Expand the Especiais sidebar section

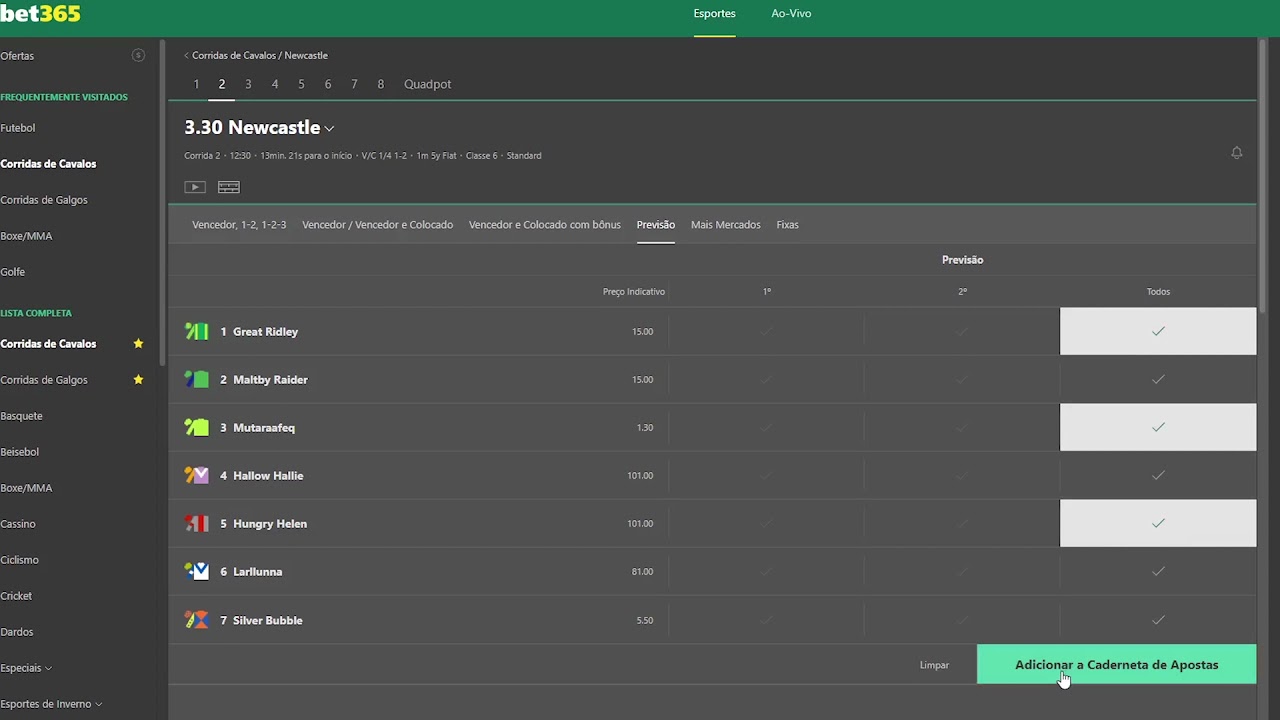point(26,668)
